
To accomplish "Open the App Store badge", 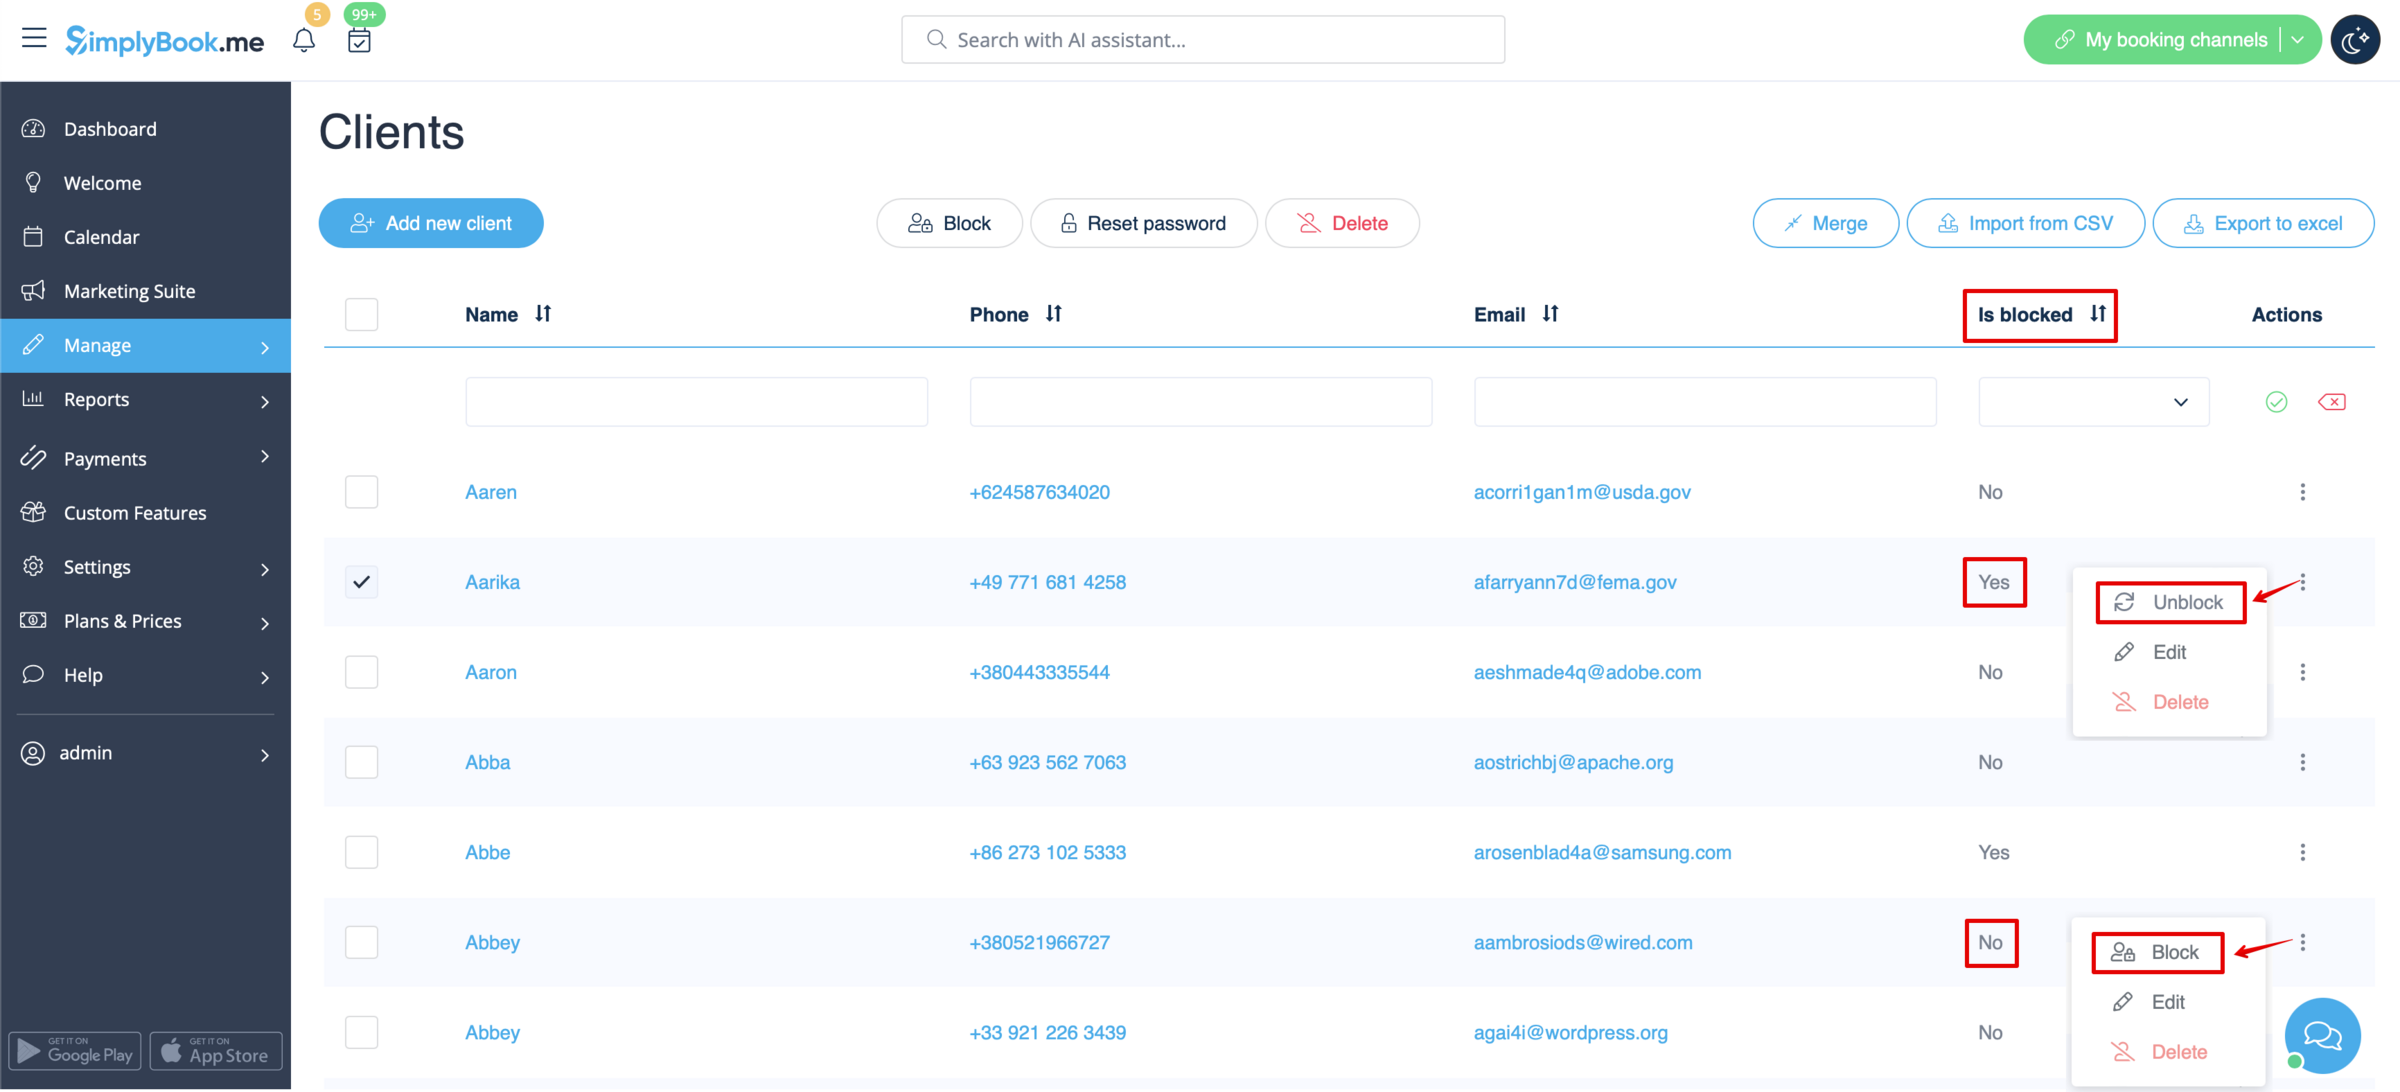I will [216, 1051].
